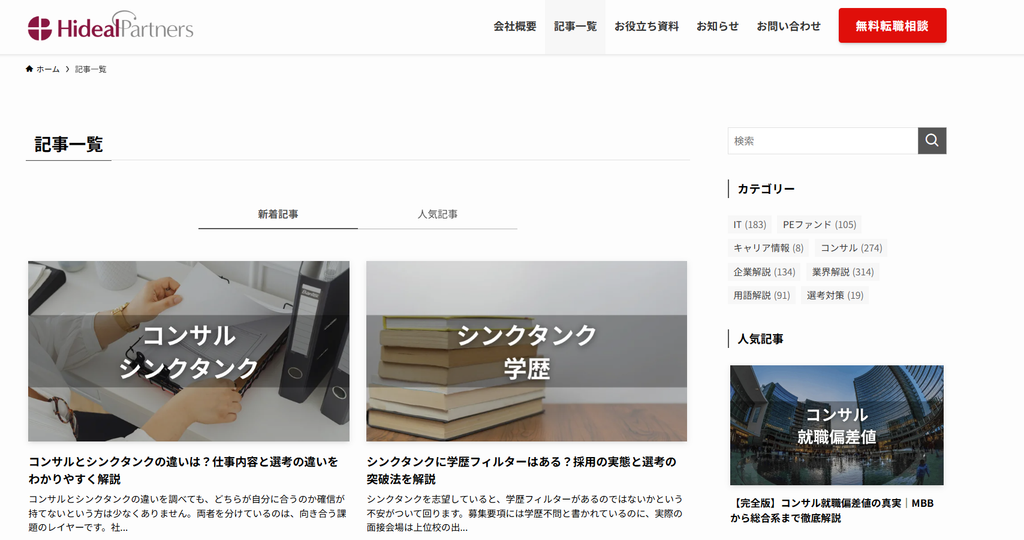The height and width of the screenshot is (540, 1024).
Task: Select the PEファンド (105) category tag
Action: 820,225
